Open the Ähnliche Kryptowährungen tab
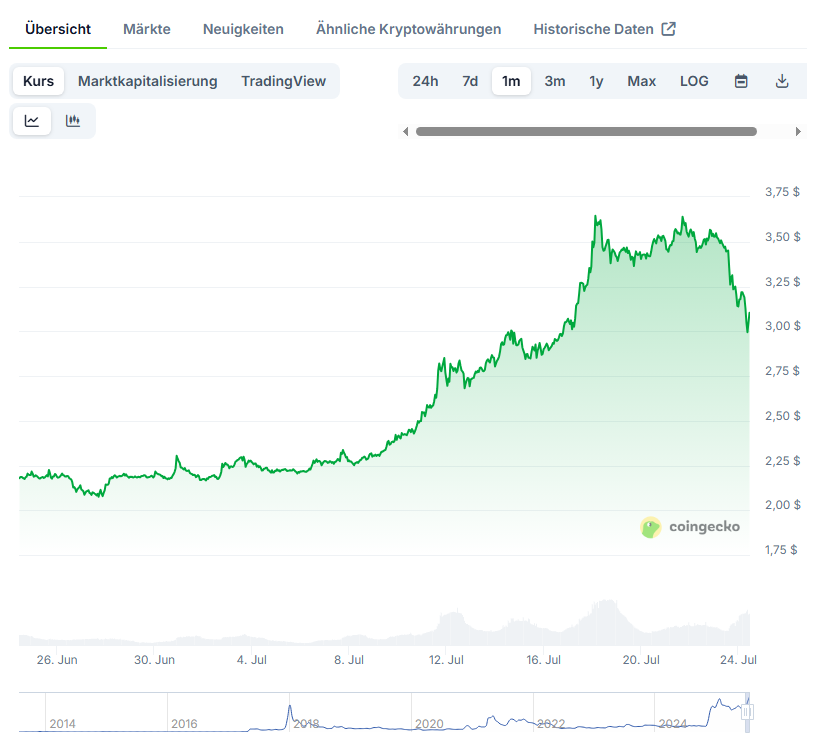The width and height of the screenshot is (816, 744). click(408, 29)
